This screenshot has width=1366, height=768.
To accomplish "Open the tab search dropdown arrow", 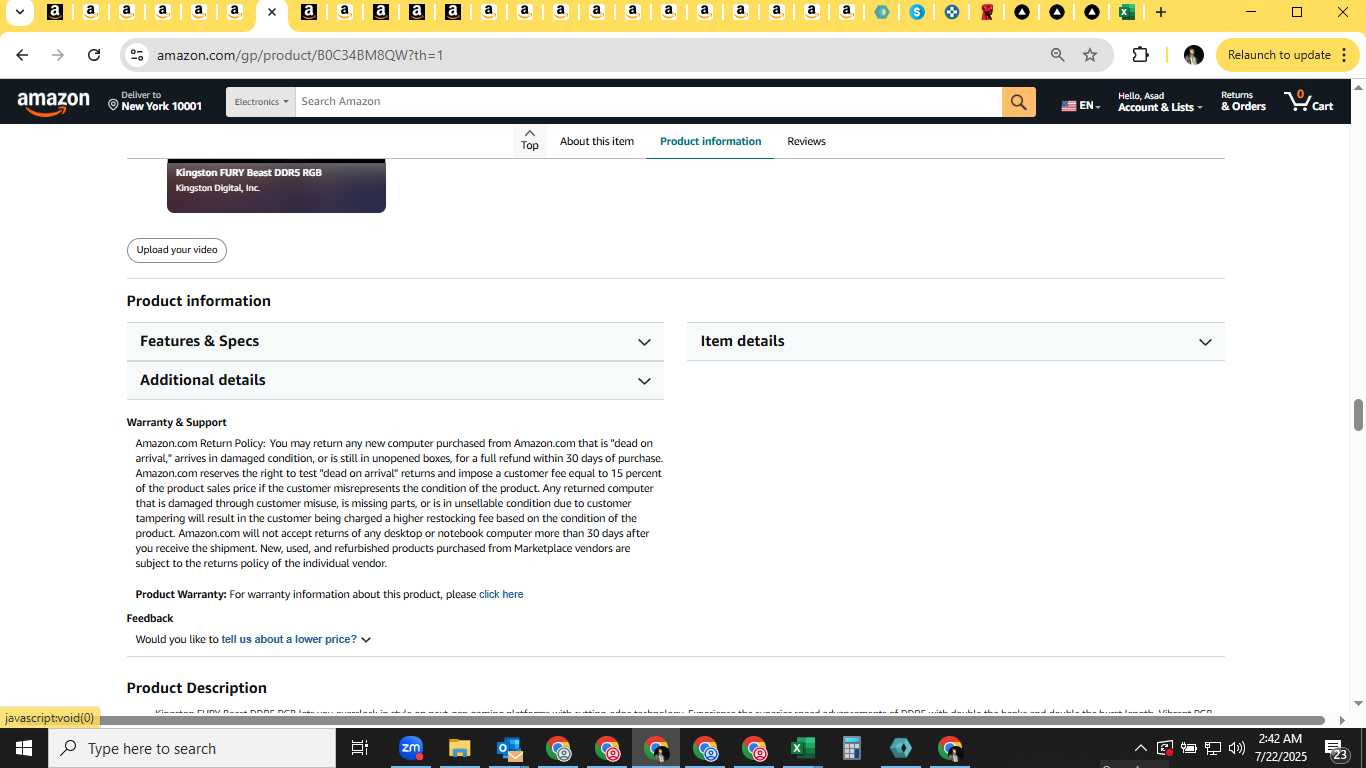I will point(20,13).
